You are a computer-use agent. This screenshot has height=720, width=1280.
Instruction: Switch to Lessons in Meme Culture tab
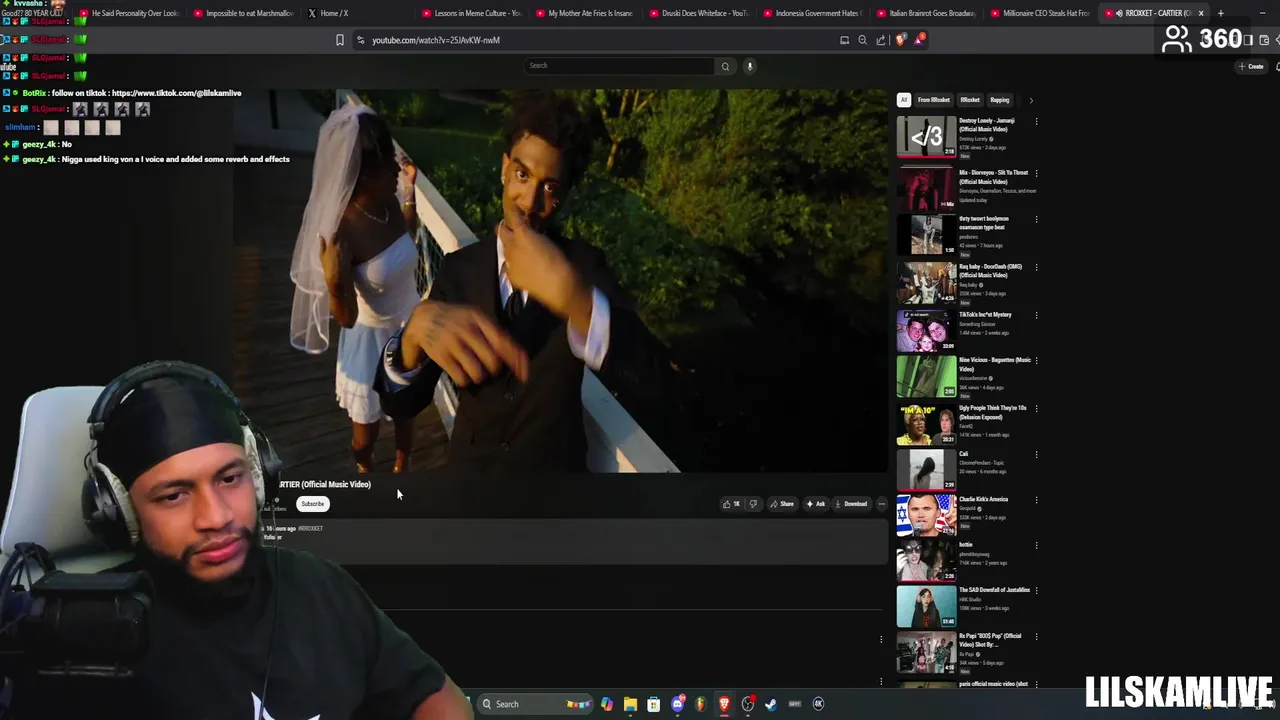[x=472, y=13]
